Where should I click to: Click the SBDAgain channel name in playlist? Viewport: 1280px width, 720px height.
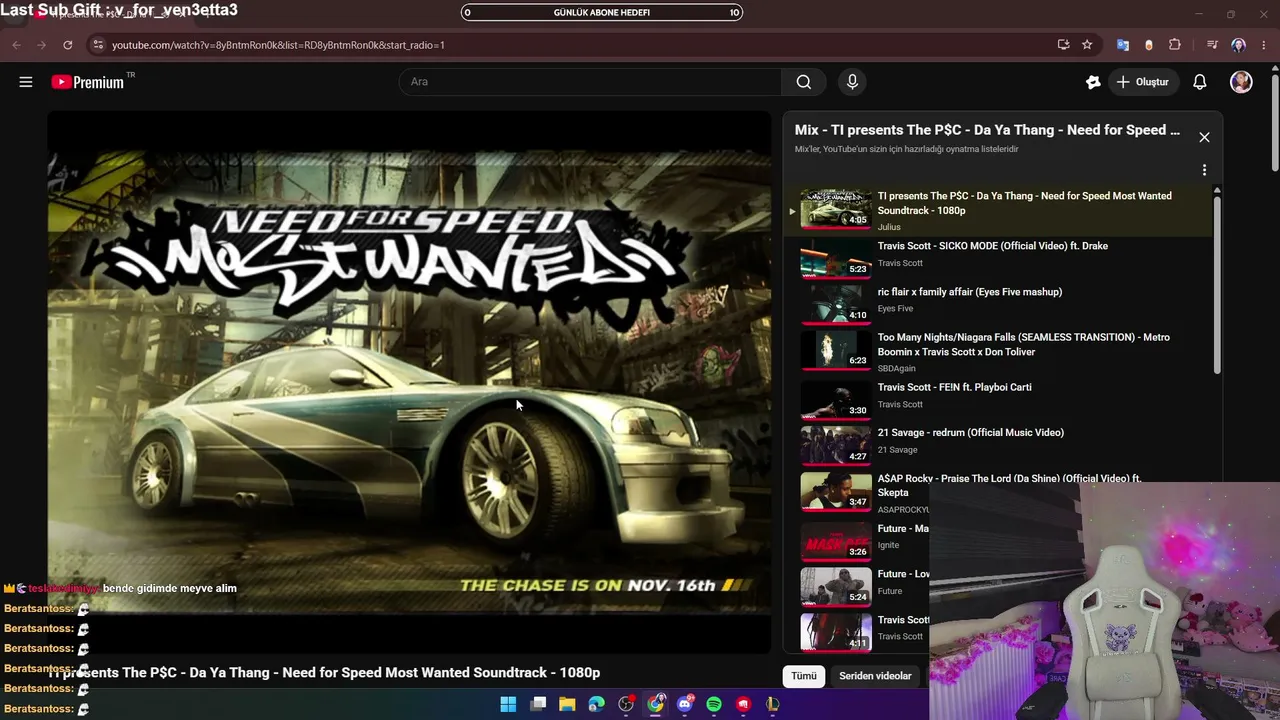click(x=896, y=368)
